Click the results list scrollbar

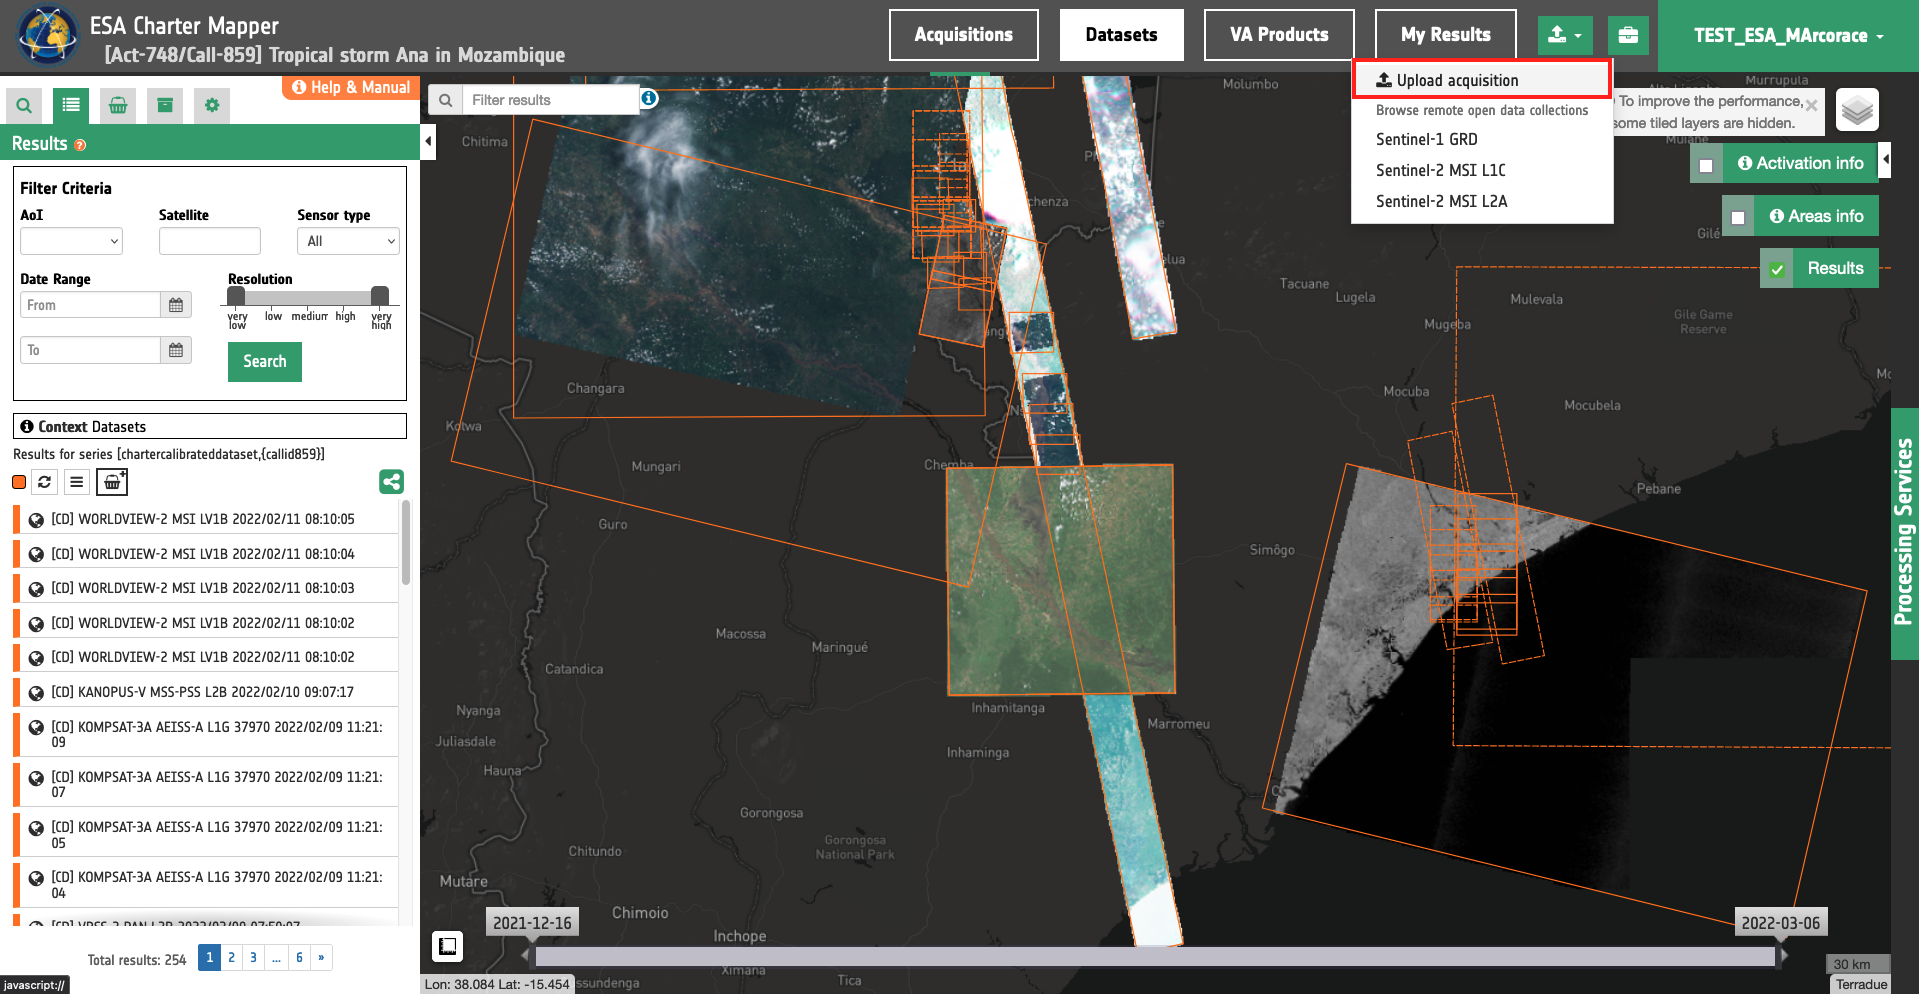coord(405,543)
